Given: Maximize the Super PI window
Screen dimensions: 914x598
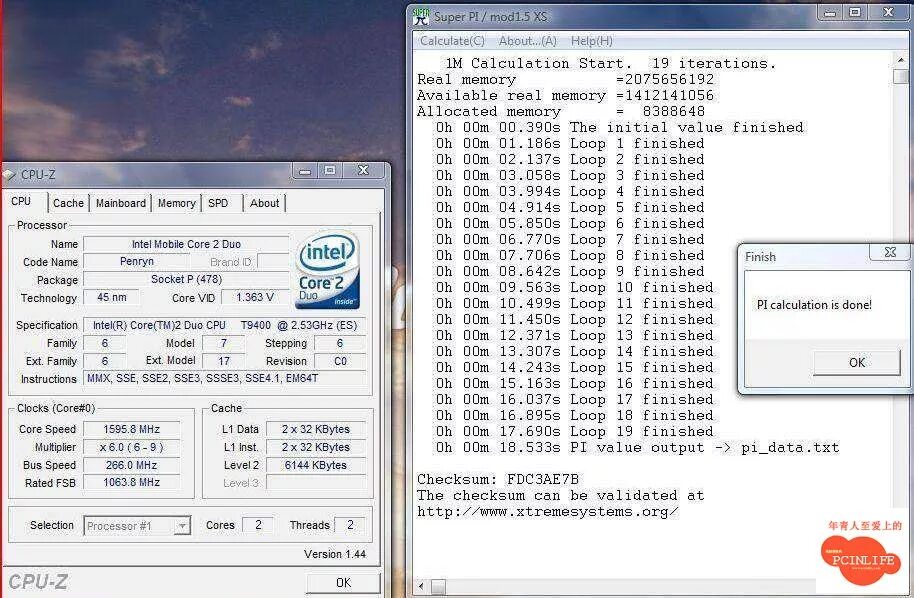Looking at the screenshot, I should pos(855,12).
